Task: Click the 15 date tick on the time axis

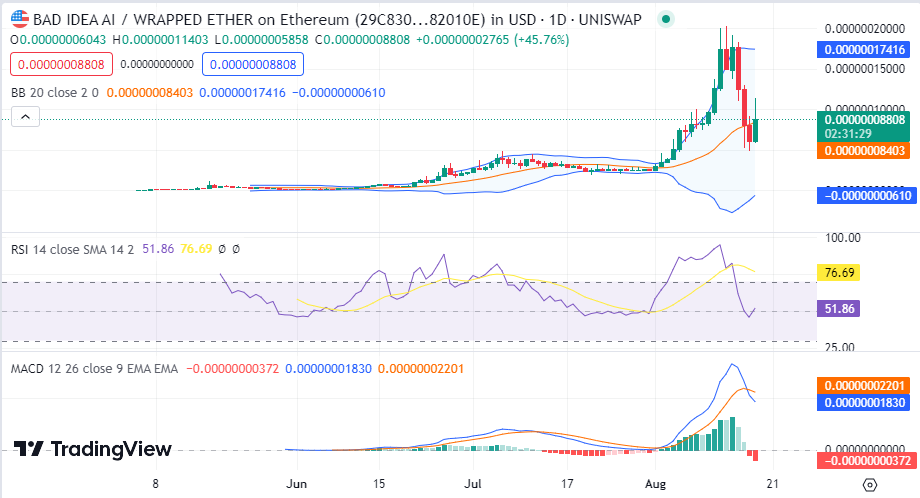Action: [379, 484]
